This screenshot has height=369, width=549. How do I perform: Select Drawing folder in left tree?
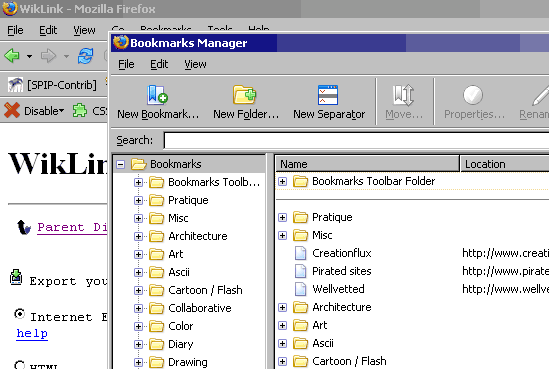point(188,362)
